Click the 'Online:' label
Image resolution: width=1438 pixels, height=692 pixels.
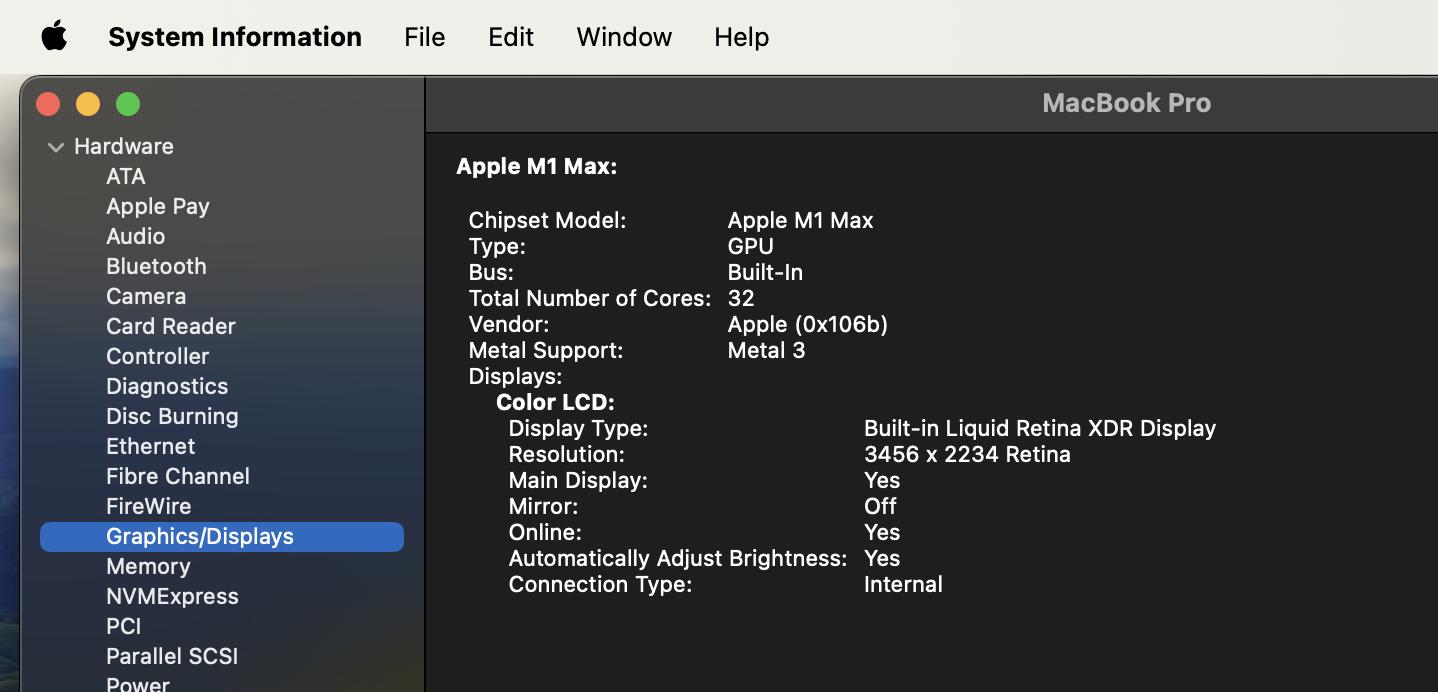click(545, 532)
